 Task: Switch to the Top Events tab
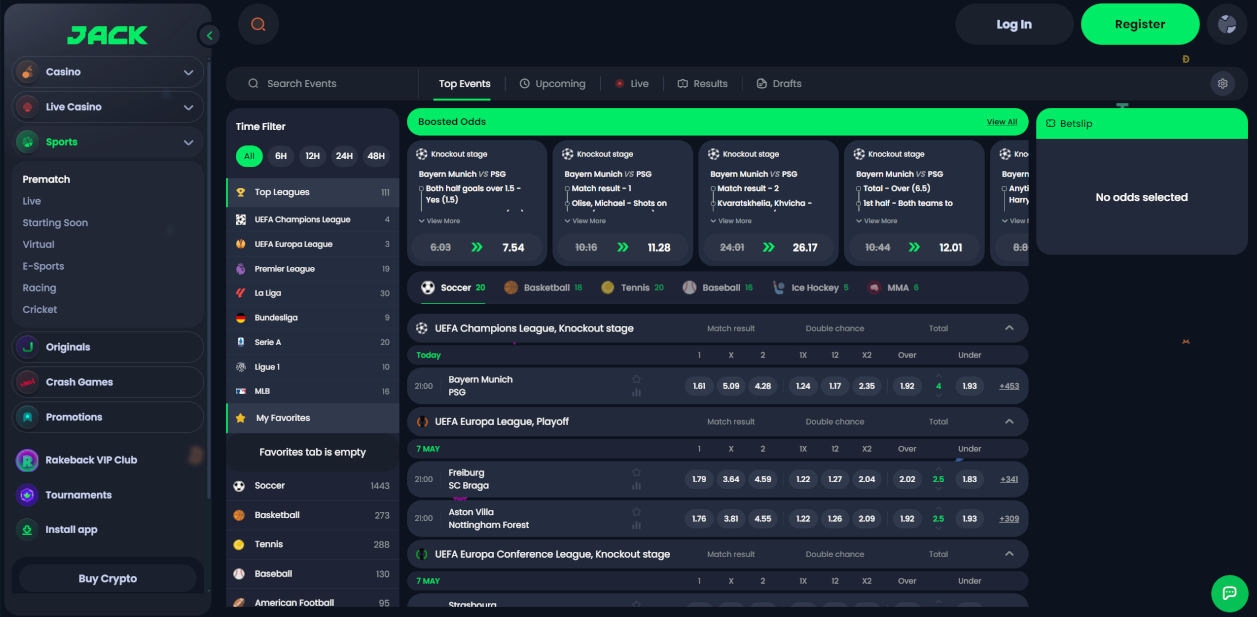(x=464, y=84)
